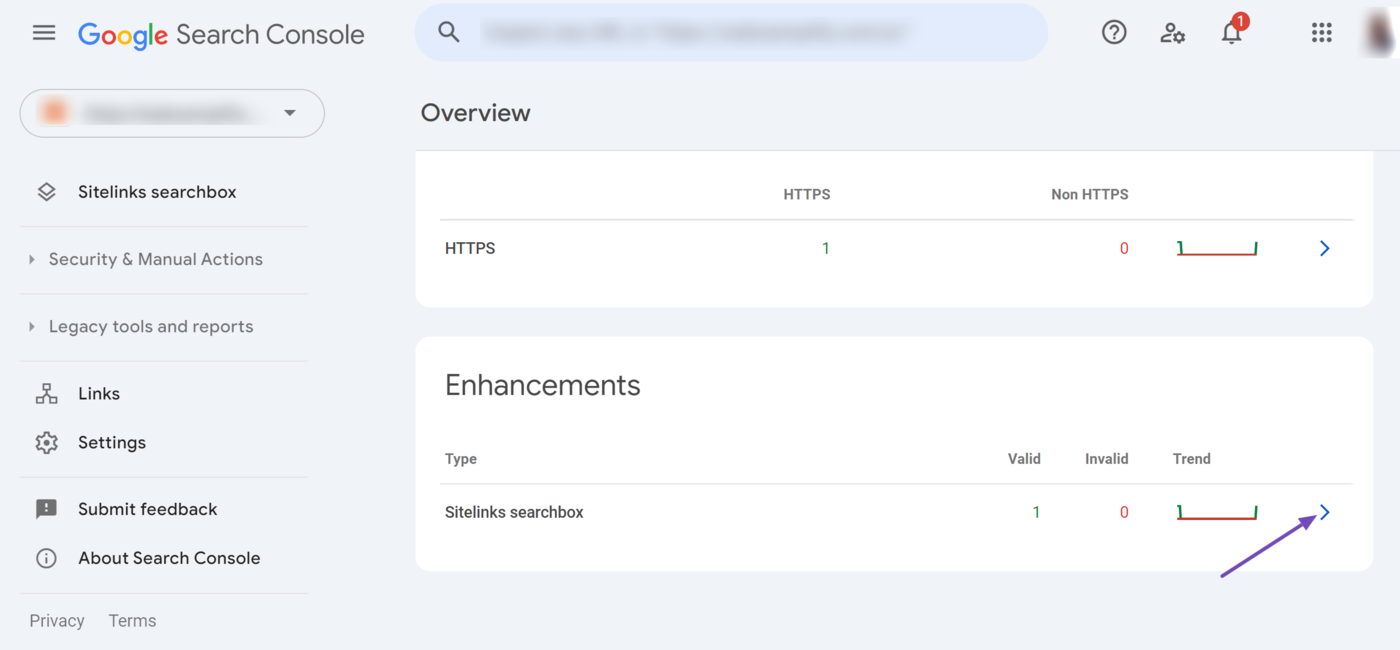Image resolution: width=1400 pixels, height=650 pixels.
Task: Open the hamburger main menu
Action: click(44, 33)
